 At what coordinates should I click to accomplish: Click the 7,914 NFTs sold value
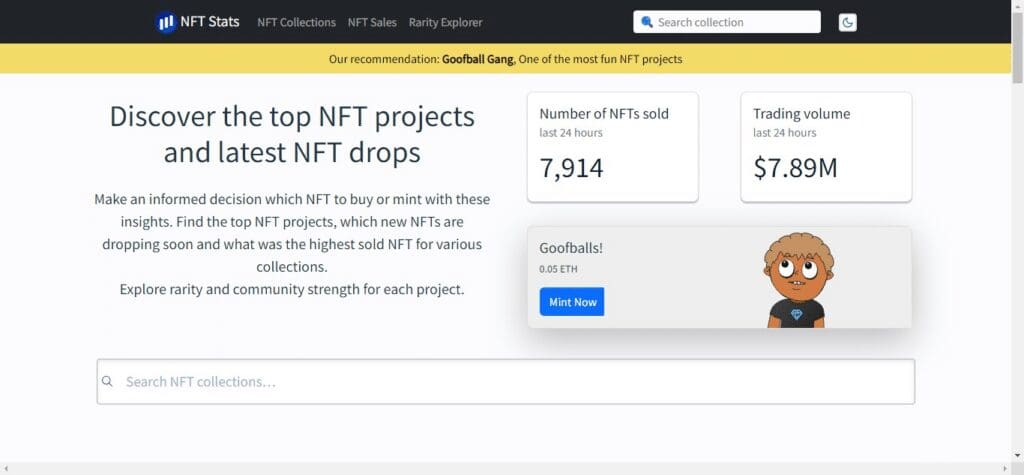coord(571,168)
